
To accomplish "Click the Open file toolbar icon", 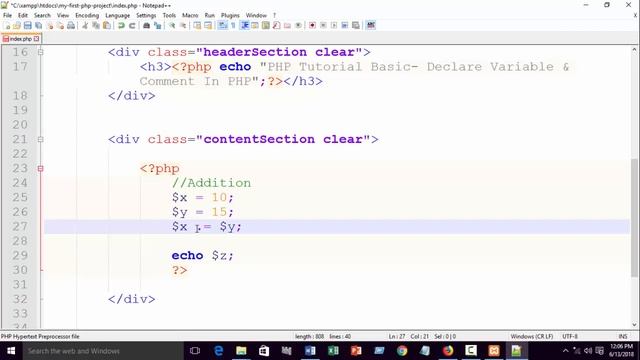I will (17, 26).
